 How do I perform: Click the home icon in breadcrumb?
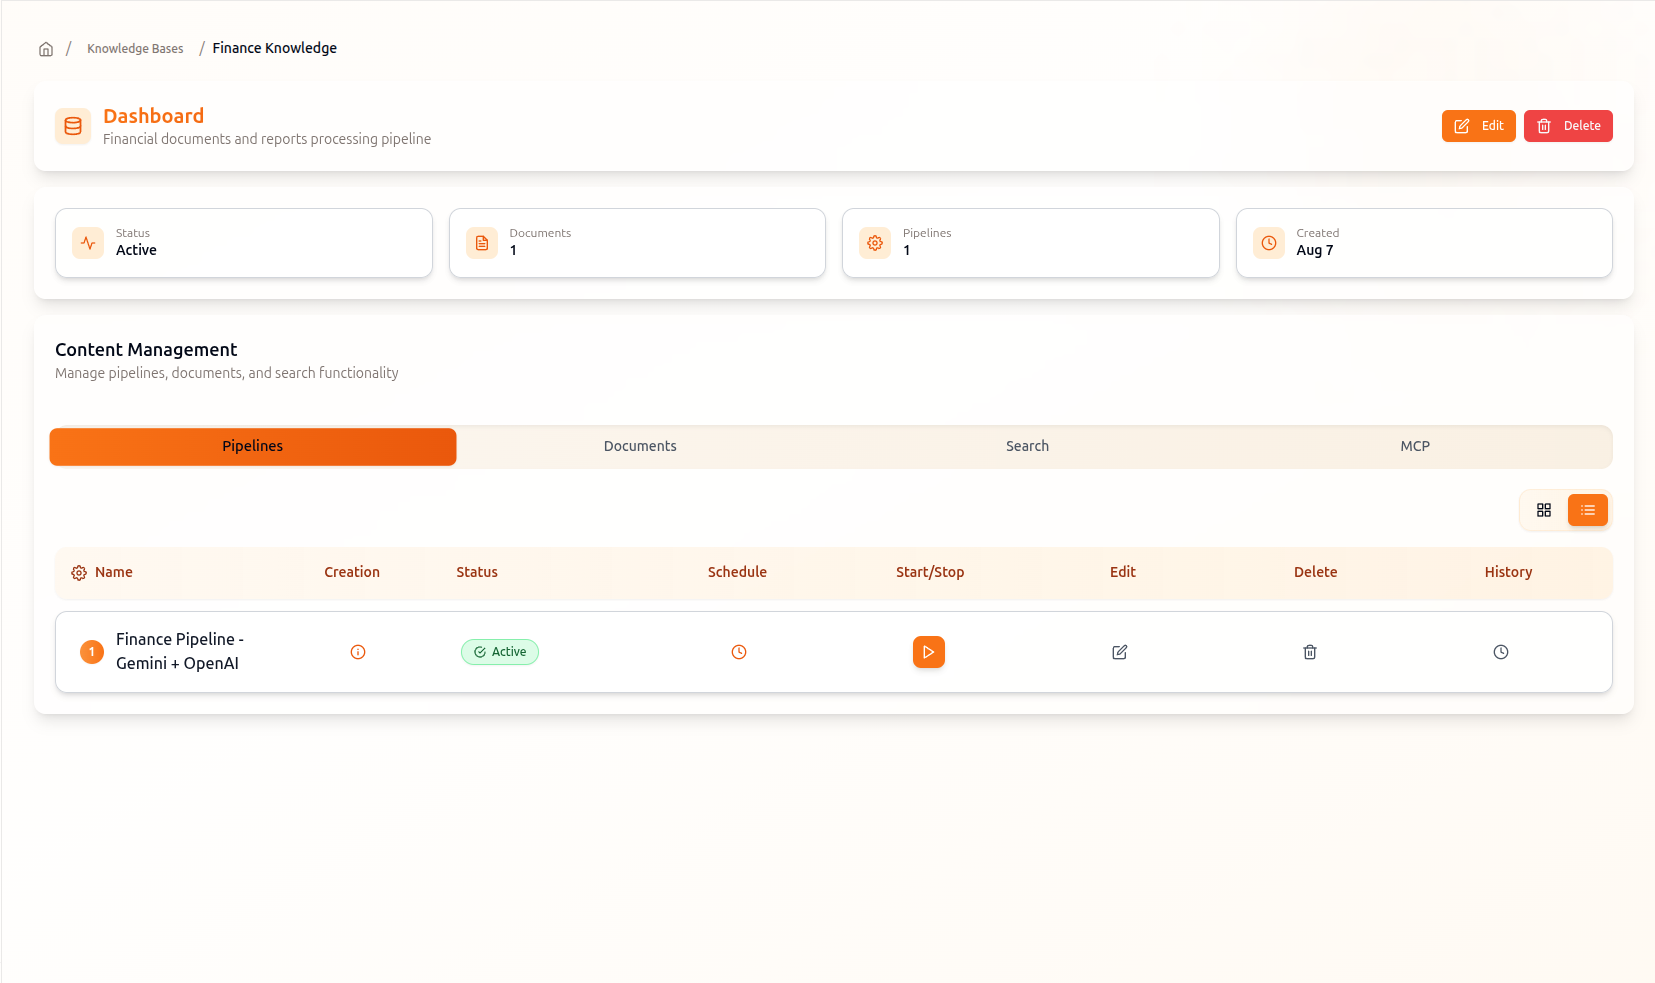[x=46, y=49]
